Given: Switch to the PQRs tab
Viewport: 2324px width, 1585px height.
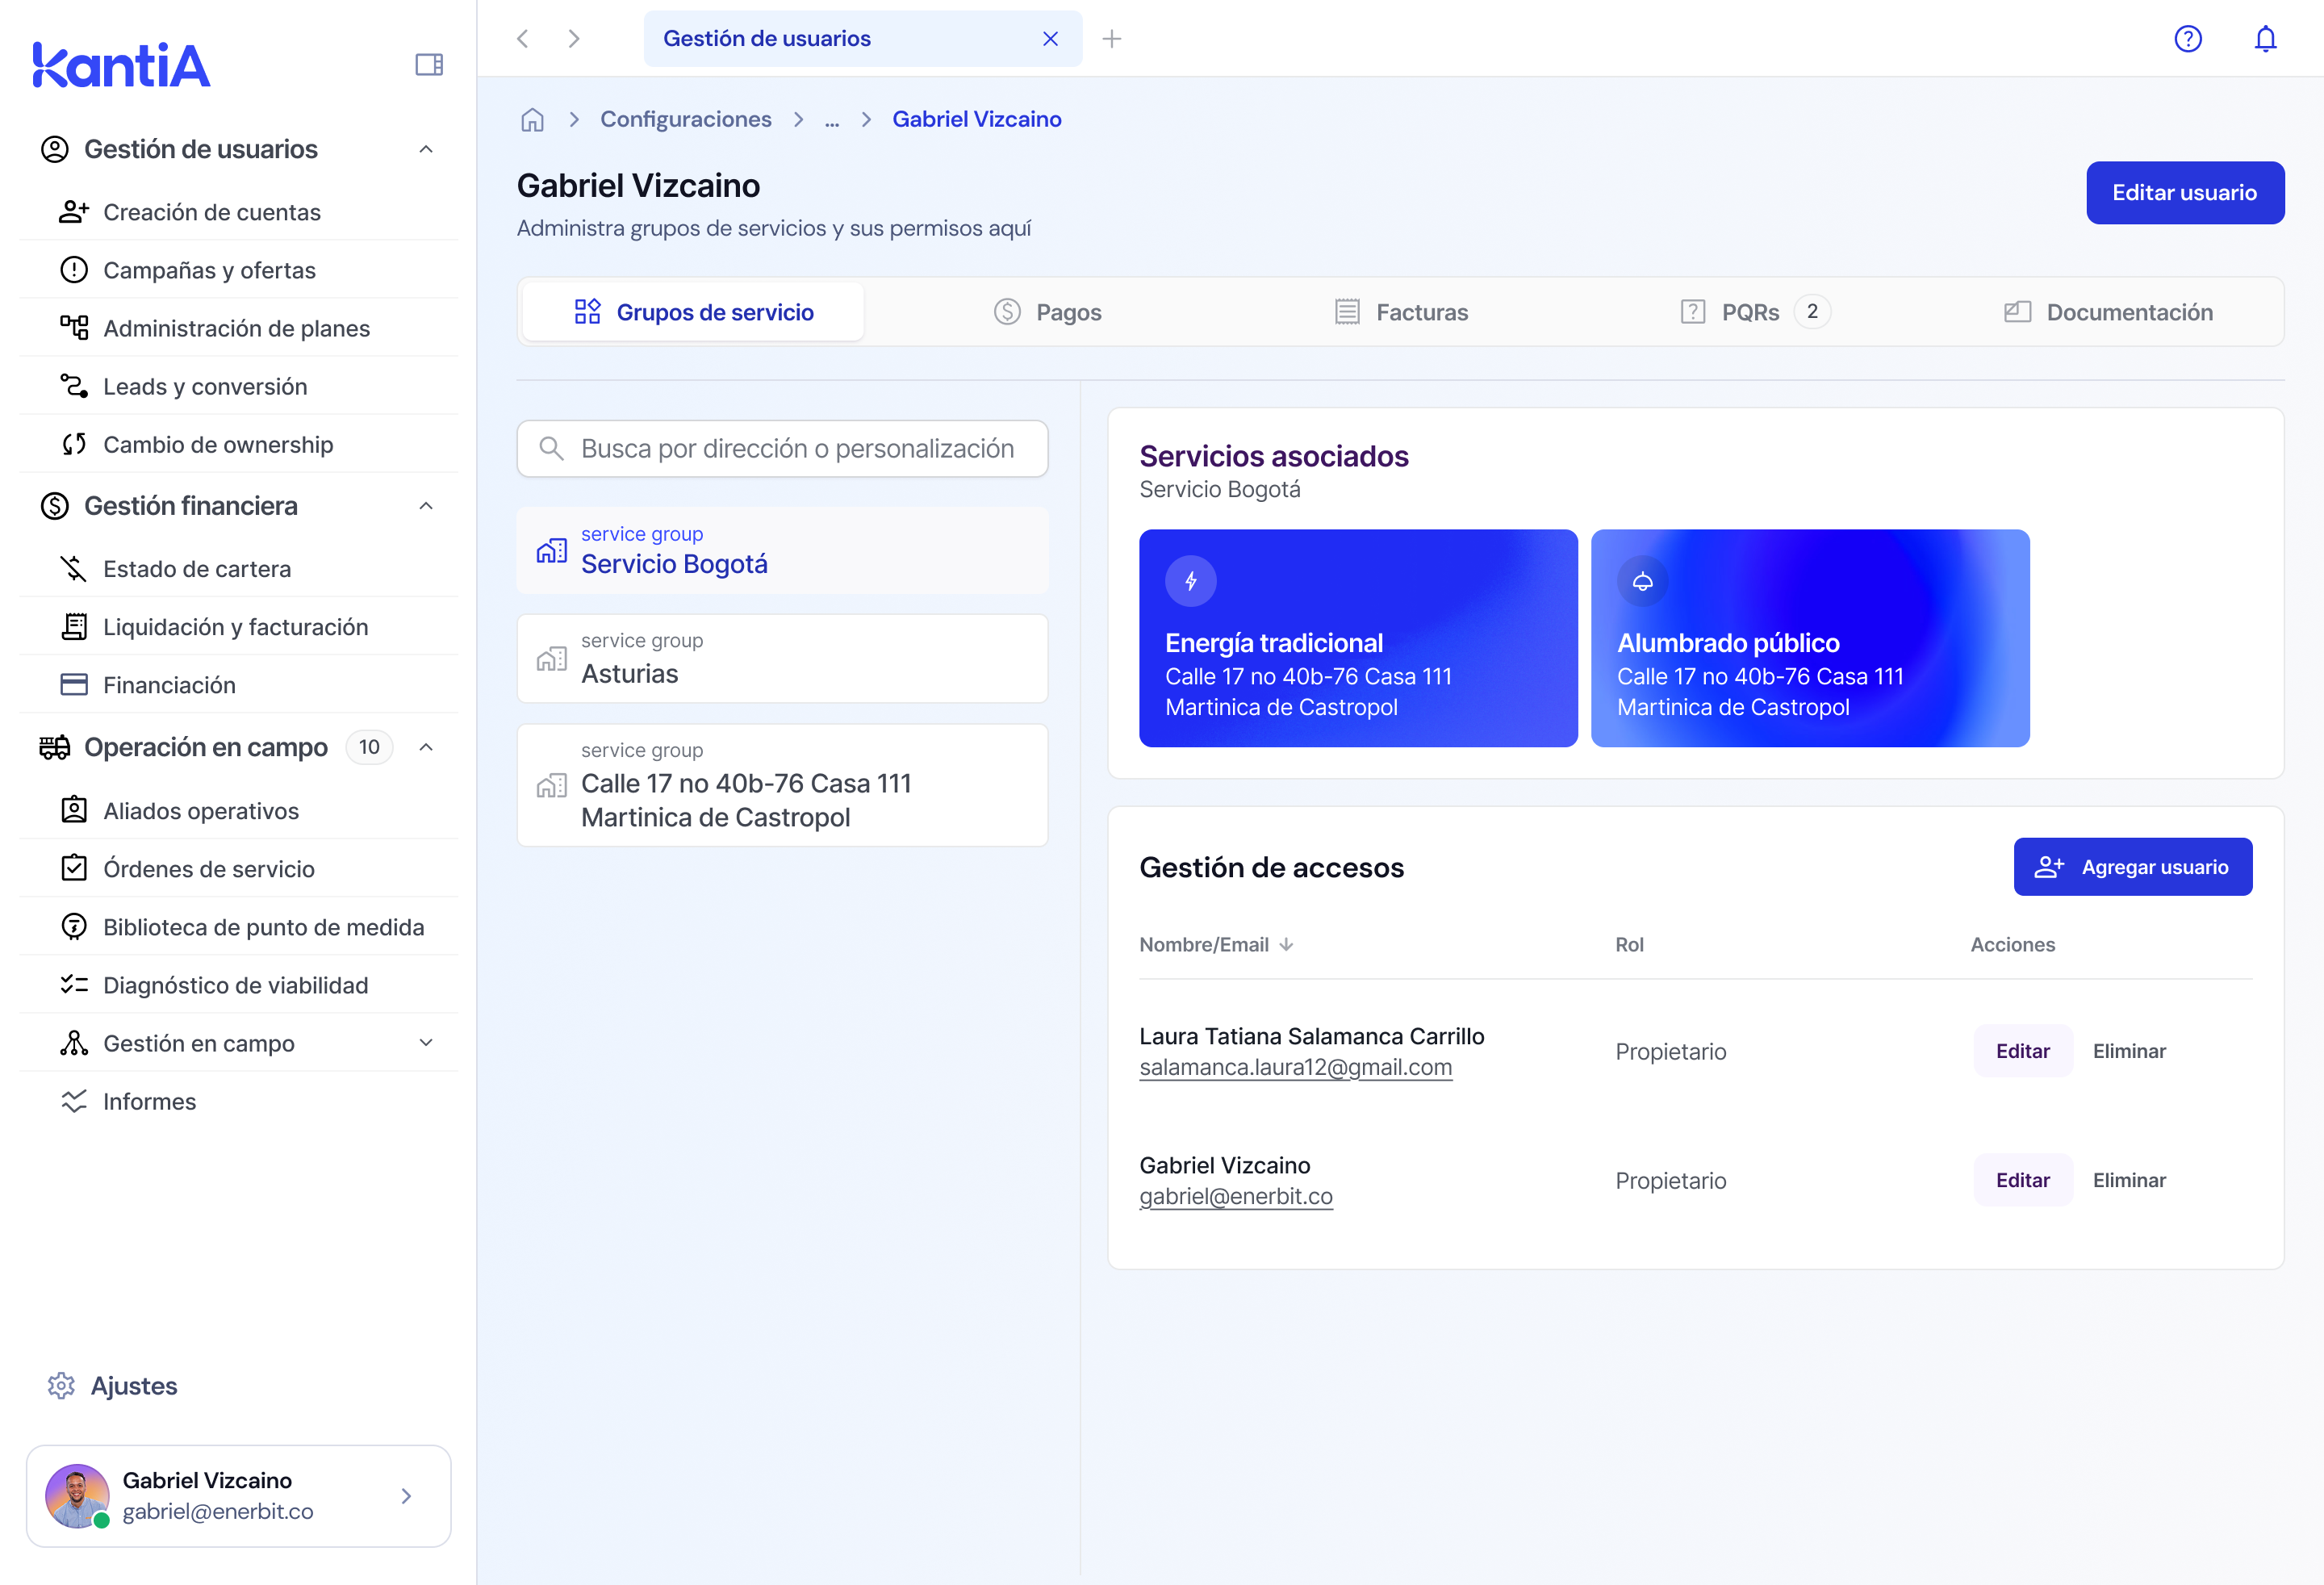Looking at the screenshot, I should [x=1749, y=312].
